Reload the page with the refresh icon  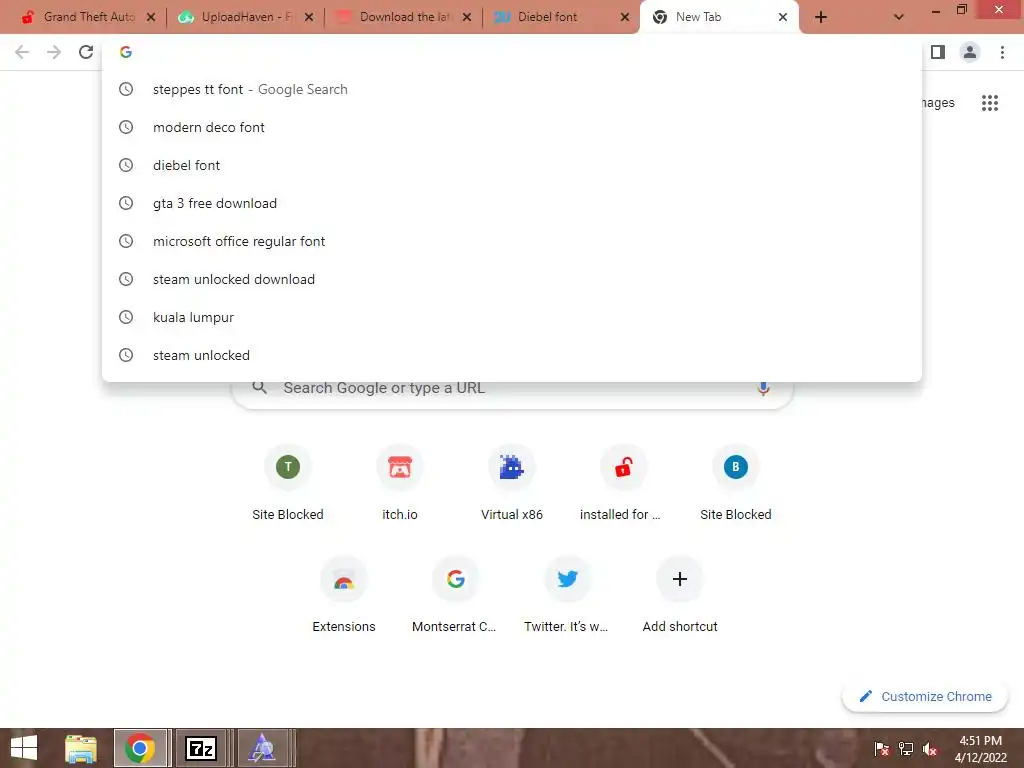click(x=86, y=52)
